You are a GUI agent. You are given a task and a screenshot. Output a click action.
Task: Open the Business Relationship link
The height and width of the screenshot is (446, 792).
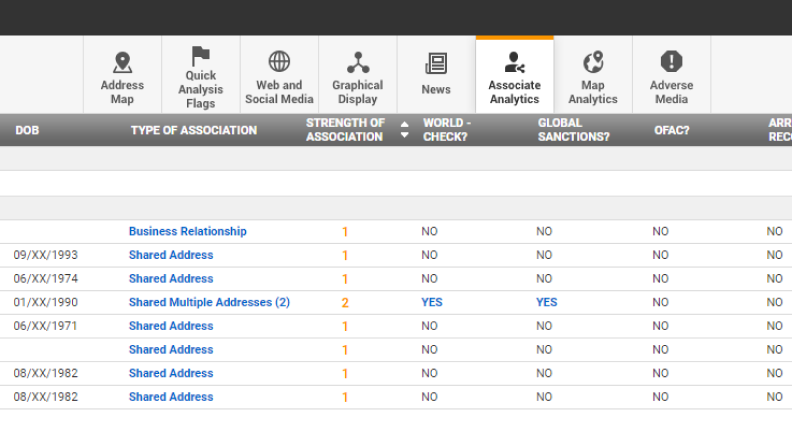click(187, 231)
